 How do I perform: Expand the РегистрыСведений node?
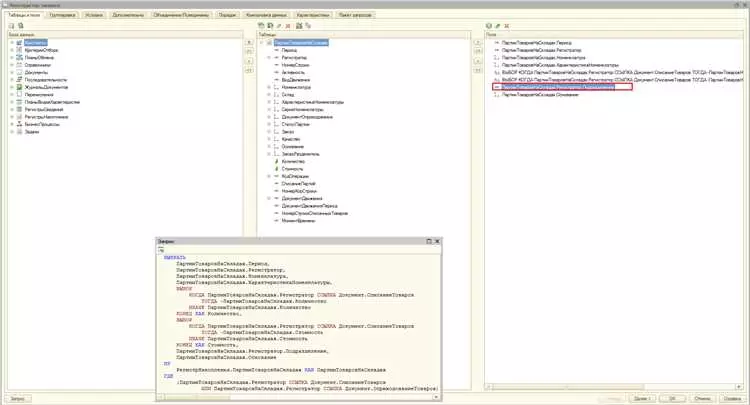point(12,109)
